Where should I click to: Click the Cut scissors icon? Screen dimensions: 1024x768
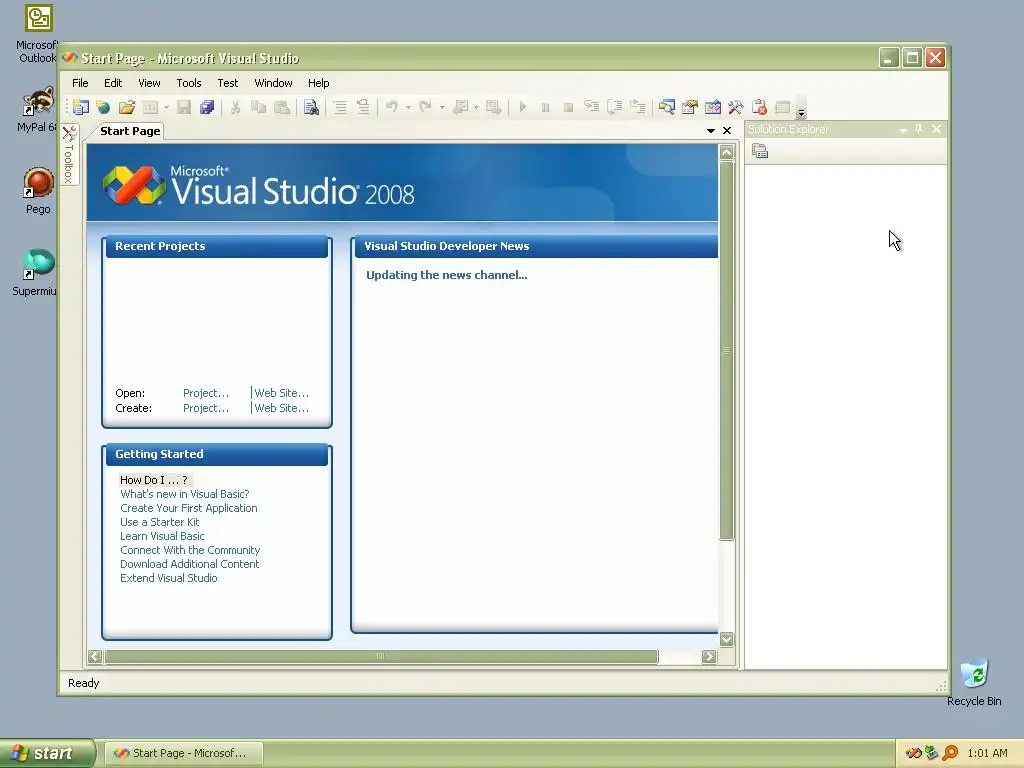point(235,107)
